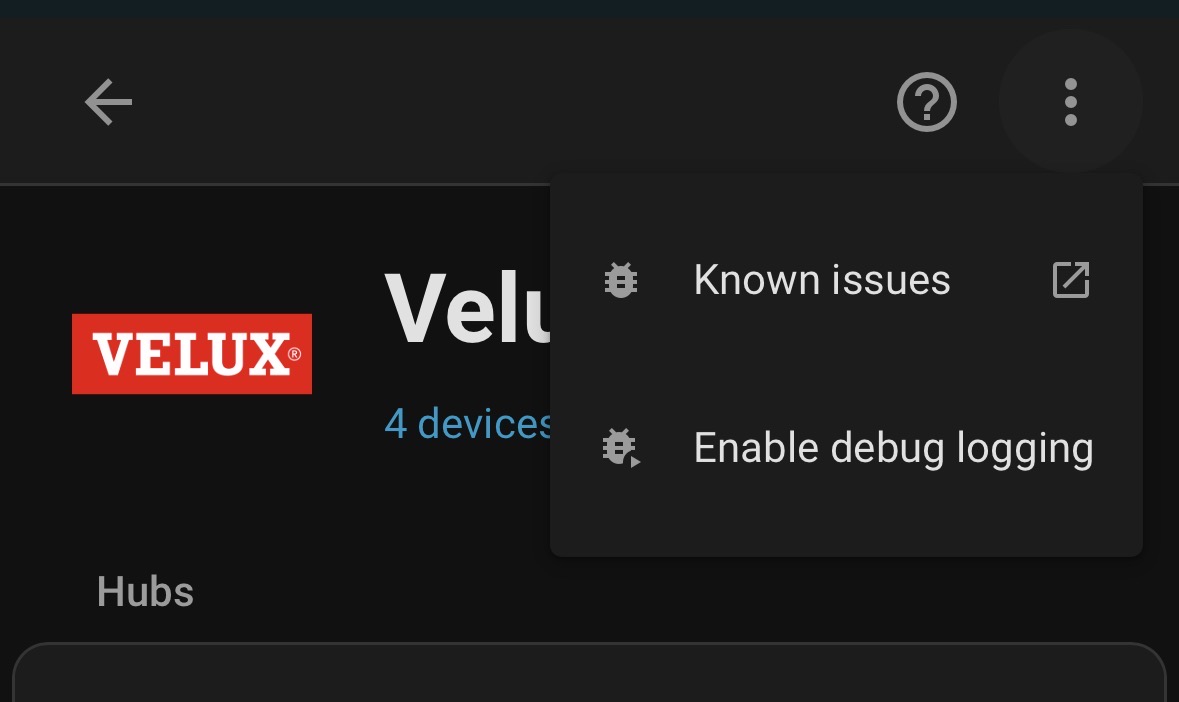Image resolution: width=1179 pixels, height=702 pixels.
Task: Select the Known issues menu entry
Action: (822, 281)
